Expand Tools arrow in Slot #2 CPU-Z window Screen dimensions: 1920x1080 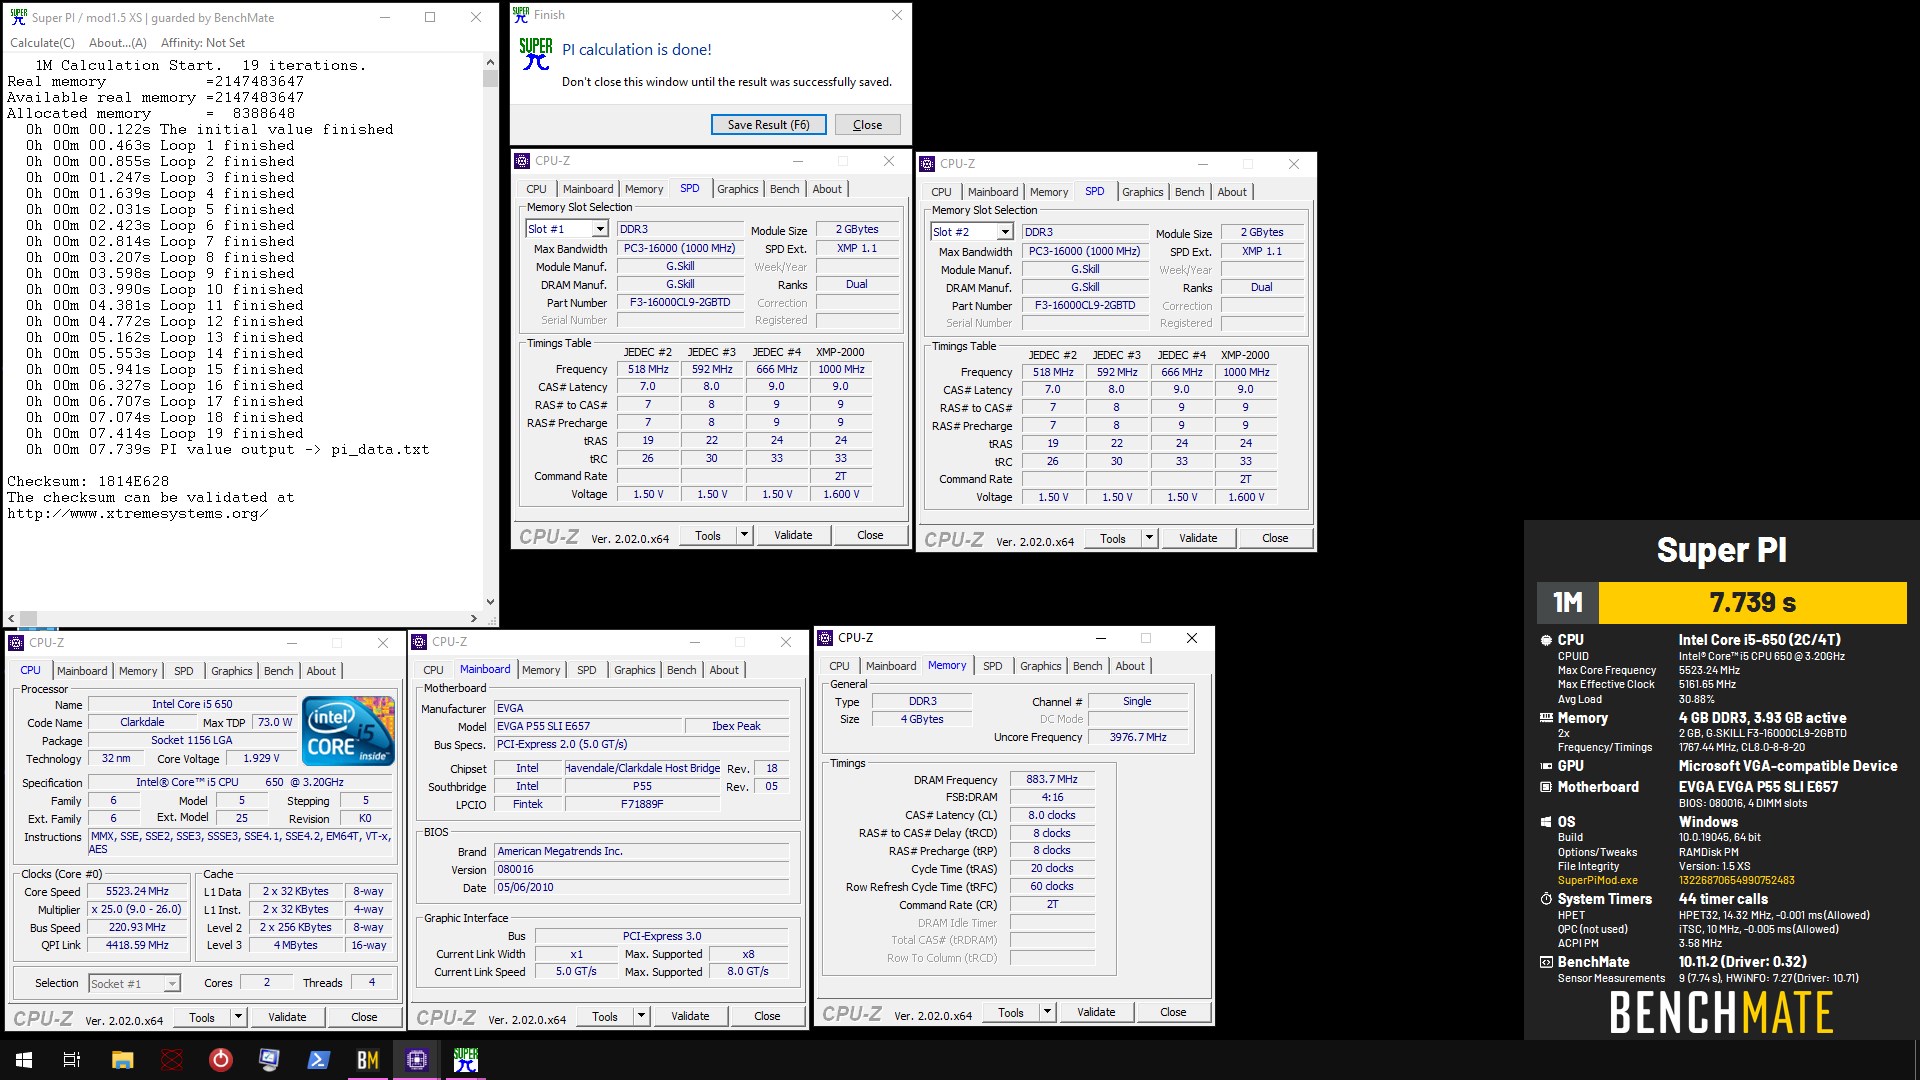pos(1149,538)
